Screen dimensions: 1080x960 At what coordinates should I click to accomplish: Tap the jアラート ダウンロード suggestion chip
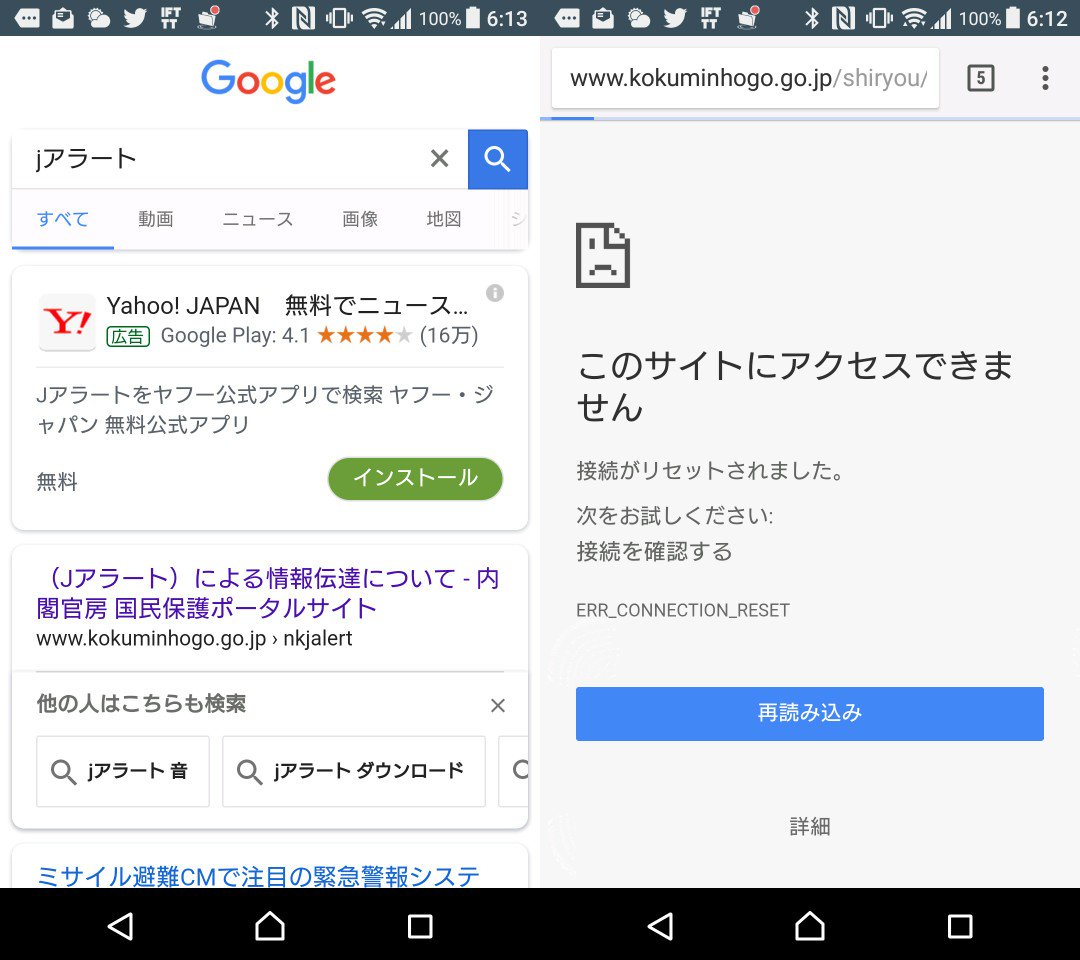tap(353, 771)
